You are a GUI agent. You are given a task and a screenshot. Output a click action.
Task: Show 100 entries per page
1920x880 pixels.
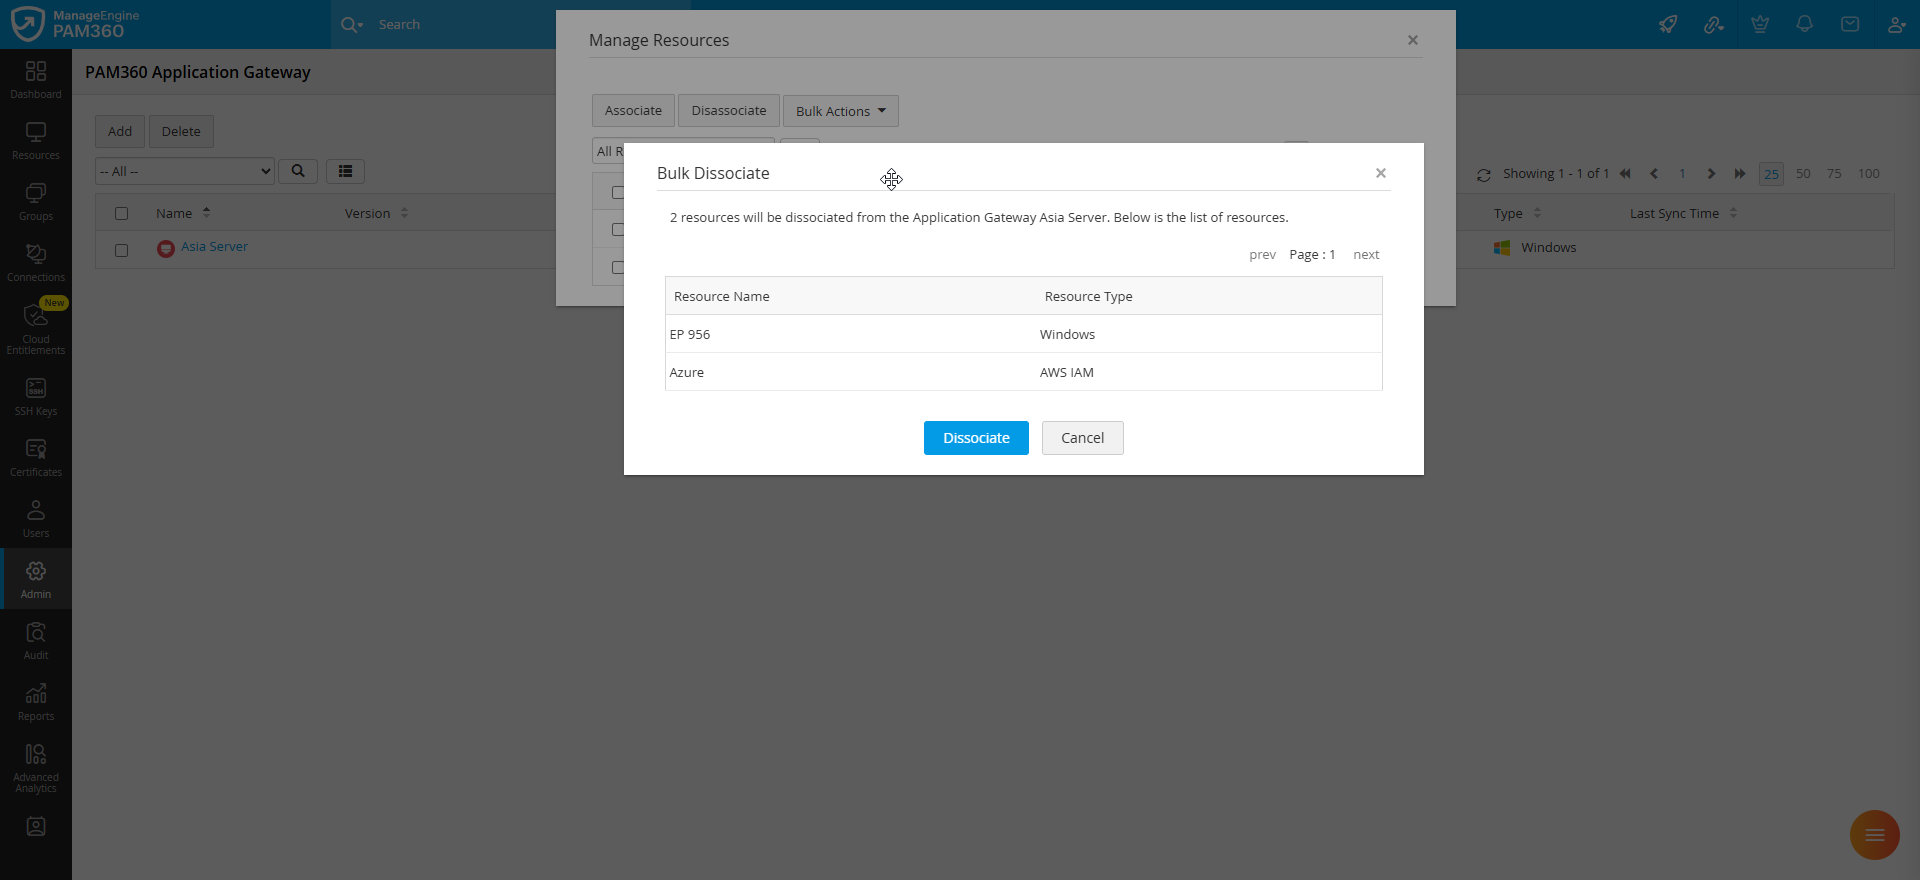click(x=1869, y=174)
